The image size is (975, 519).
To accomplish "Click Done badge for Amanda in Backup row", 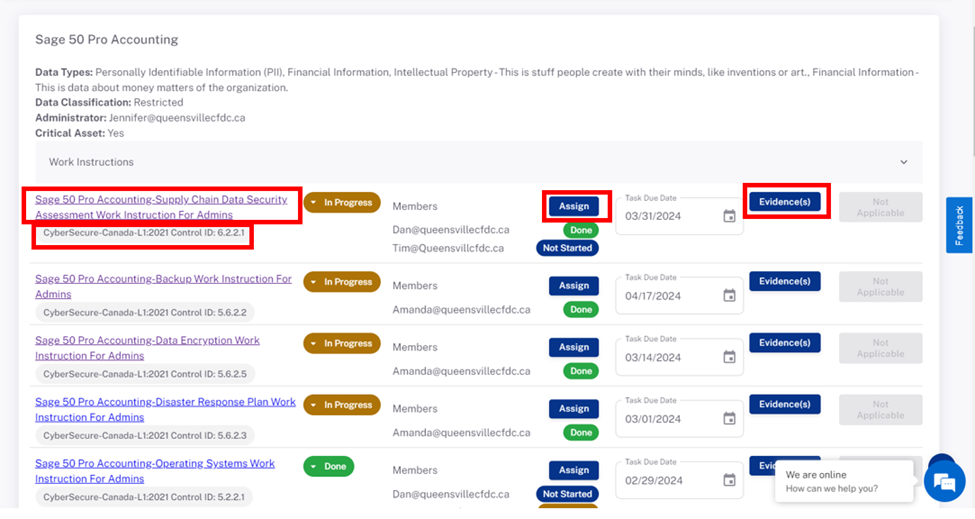I will [581, 310].
